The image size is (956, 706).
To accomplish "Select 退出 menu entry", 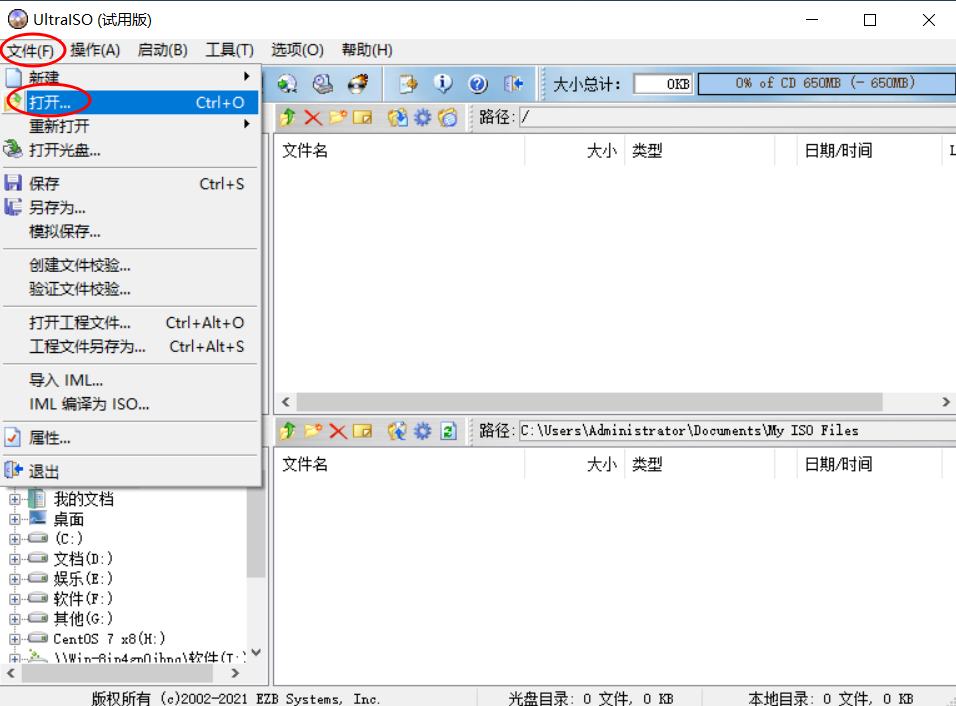I will click(131, 471).
